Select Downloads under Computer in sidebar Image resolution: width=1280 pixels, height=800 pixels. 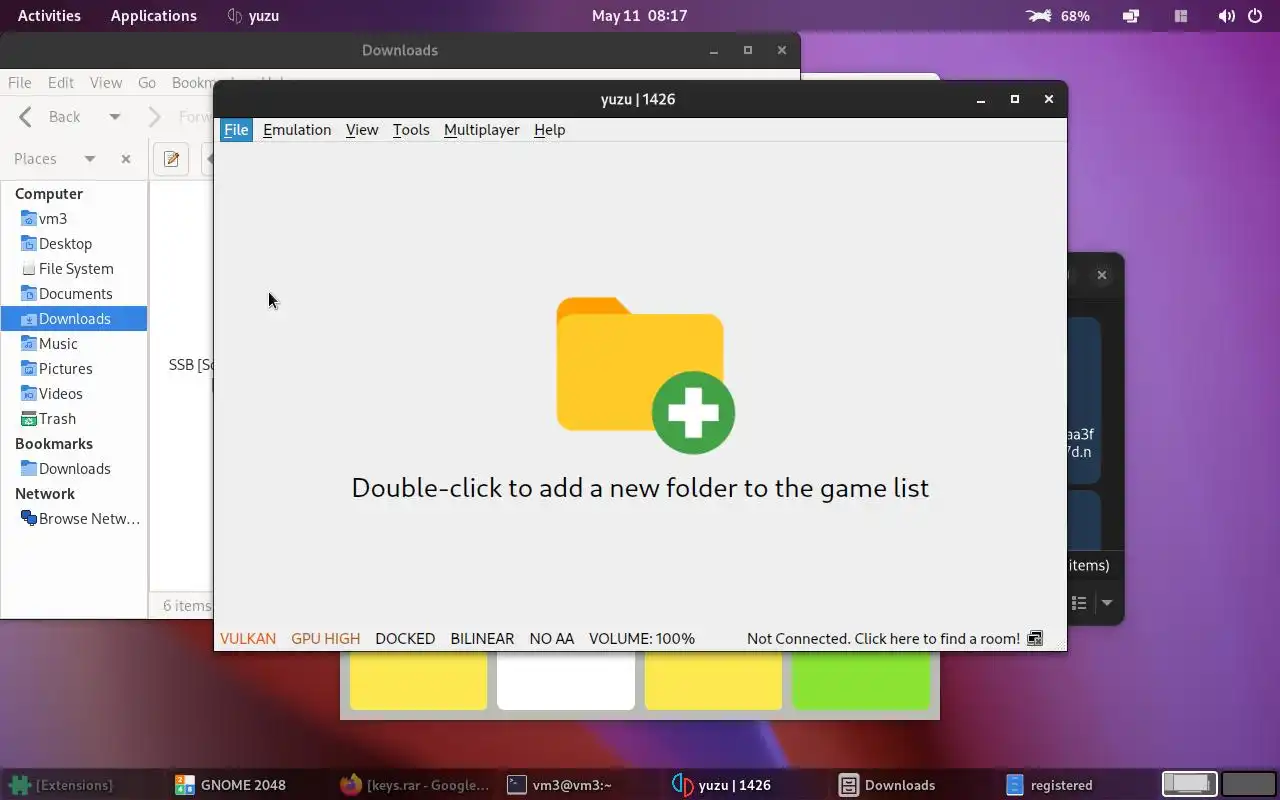[x=74, y=319]
